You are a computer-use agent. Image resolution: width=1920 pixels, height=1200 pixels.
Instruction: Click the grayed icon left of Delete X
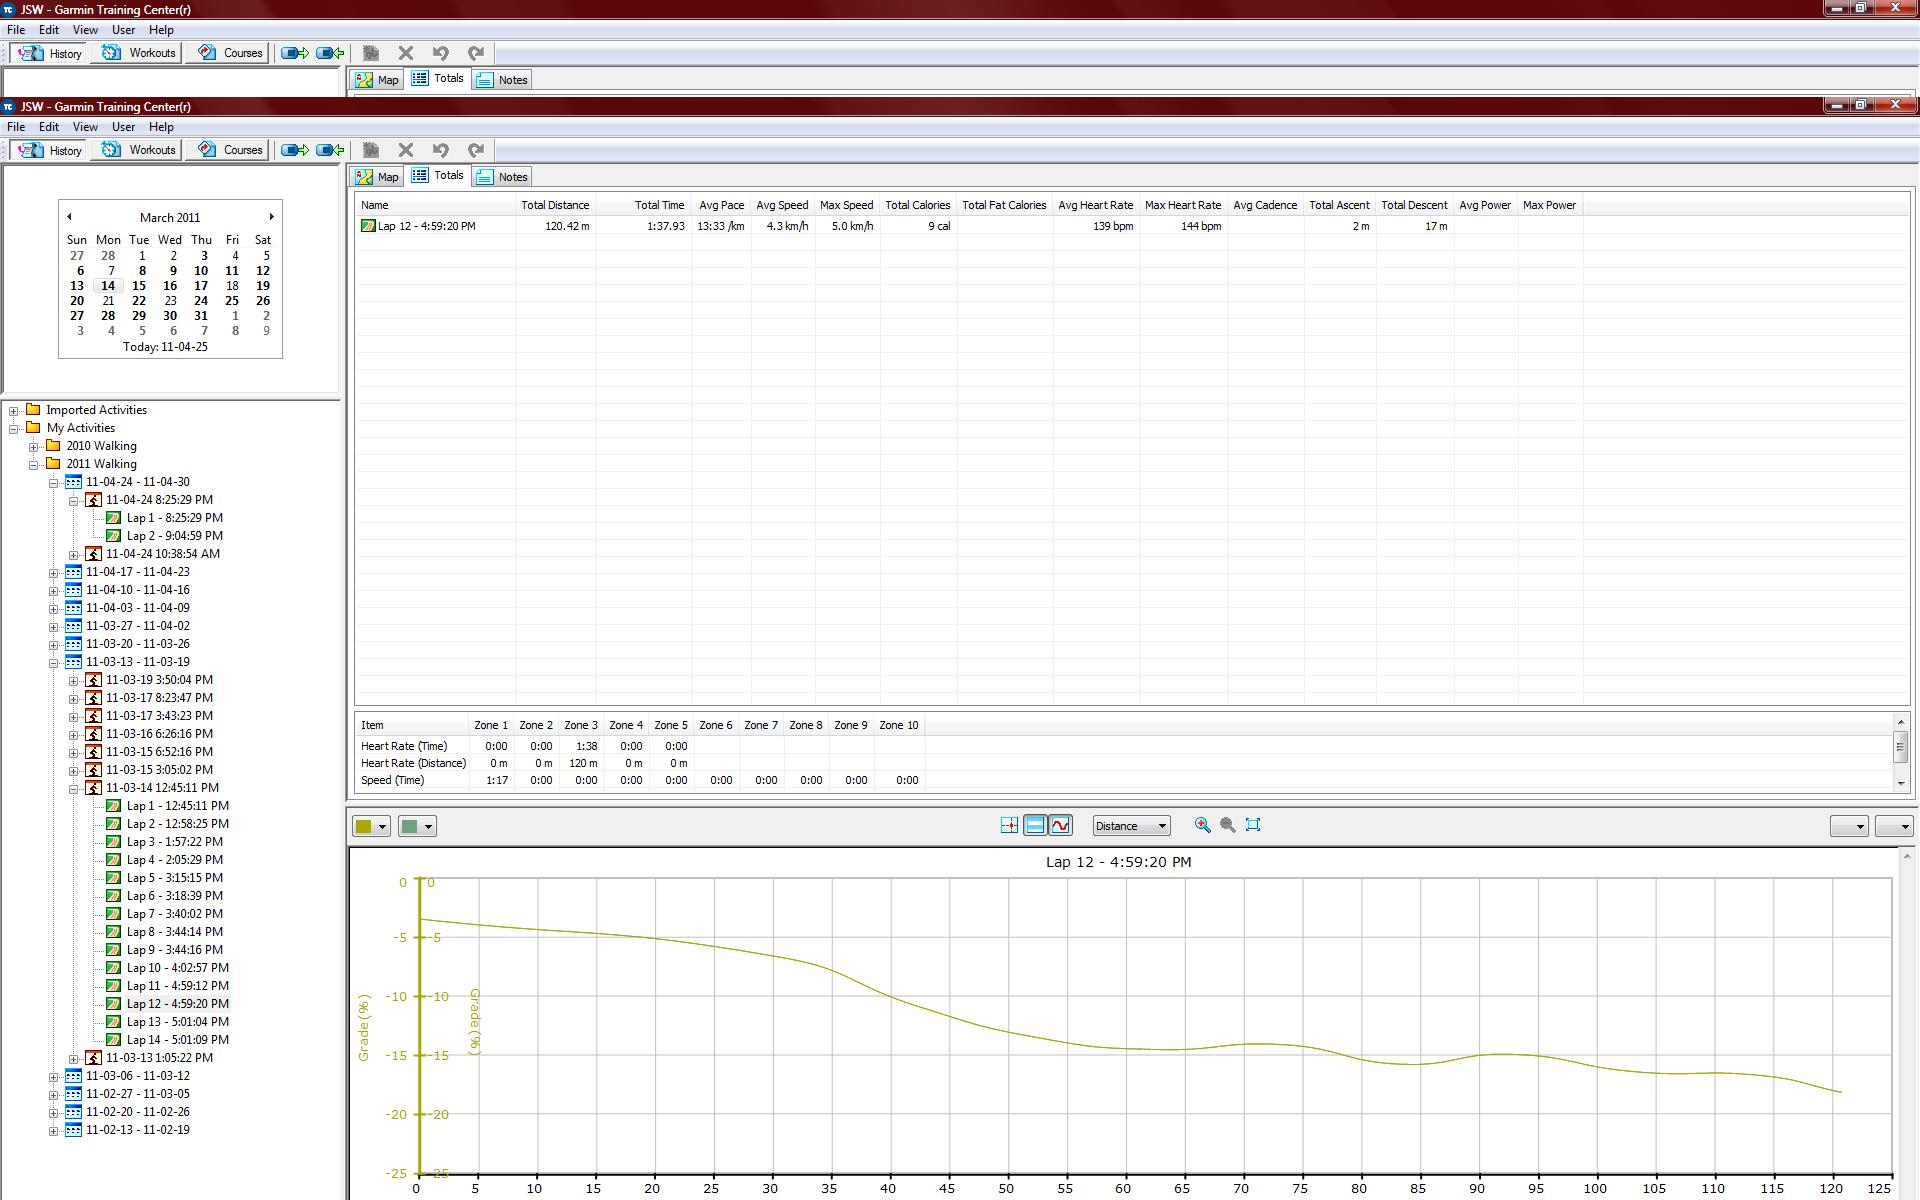[x=371, y=150]
